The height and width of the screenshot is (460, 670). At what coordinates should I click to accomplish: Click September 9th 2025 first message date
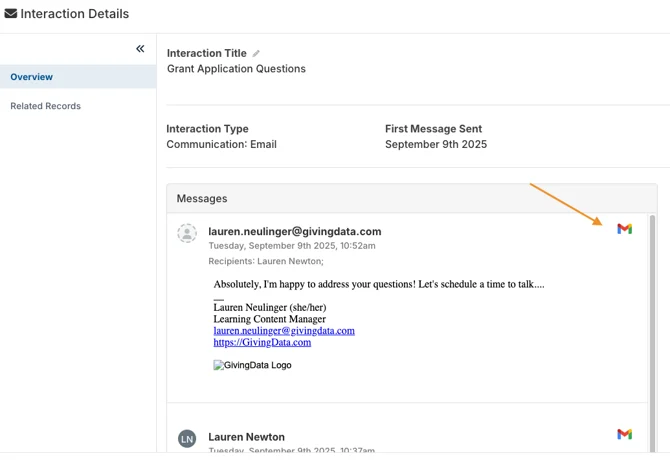click(436, 144)
